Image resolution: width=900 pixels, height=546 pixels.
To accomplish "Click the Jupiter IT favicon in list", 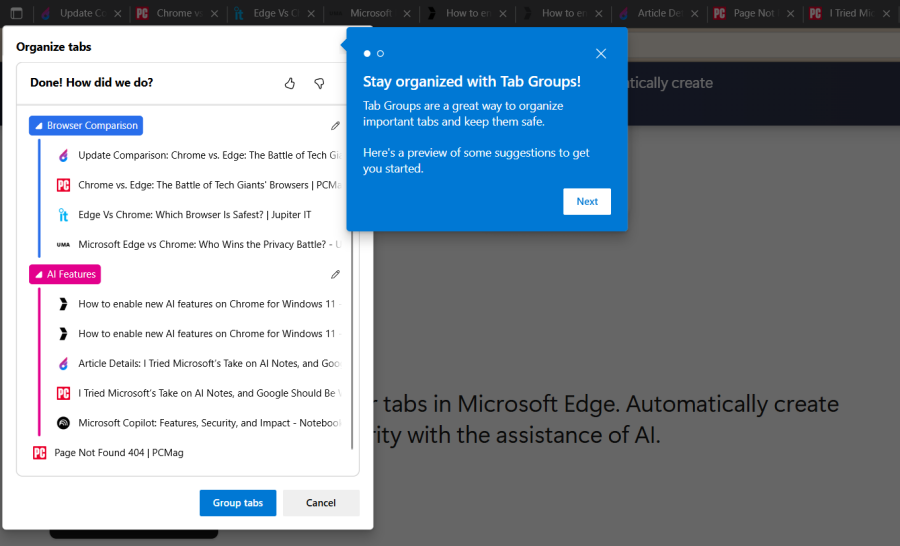I will tap(63, 215).
